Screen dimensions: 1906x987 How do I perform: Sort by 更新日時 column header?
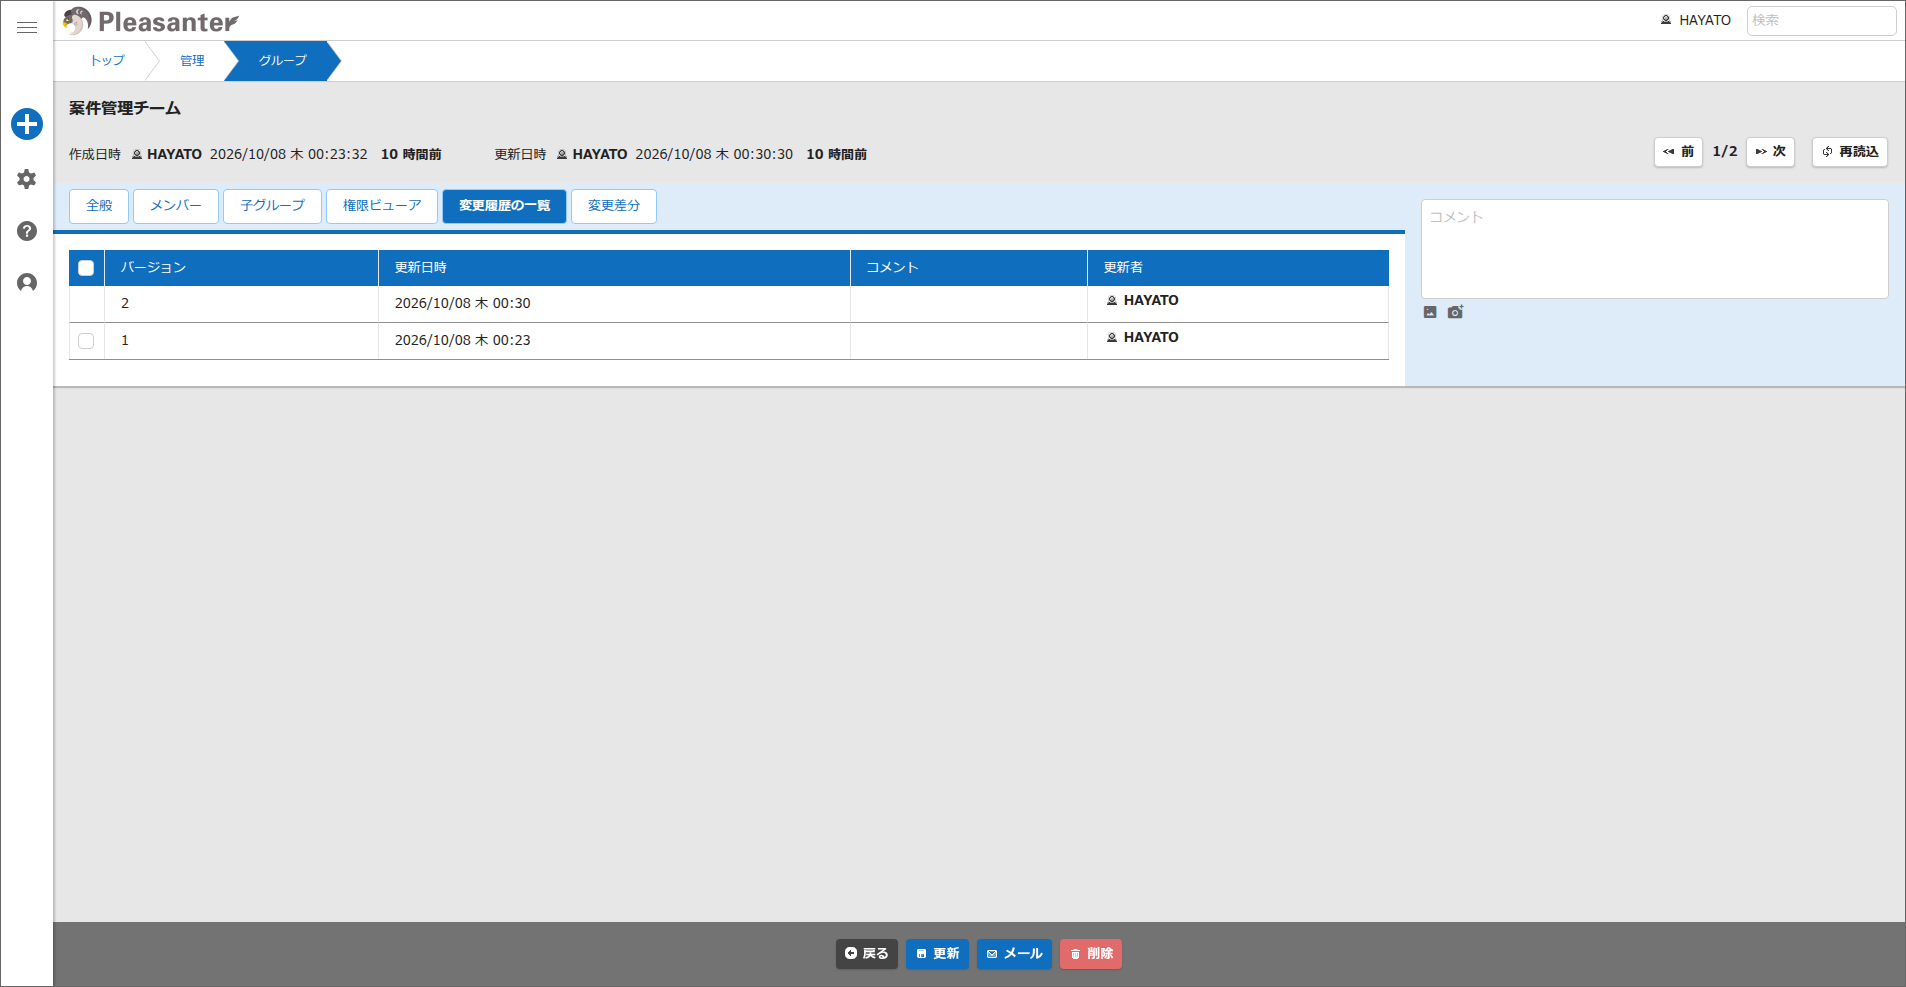click(614, 268)
